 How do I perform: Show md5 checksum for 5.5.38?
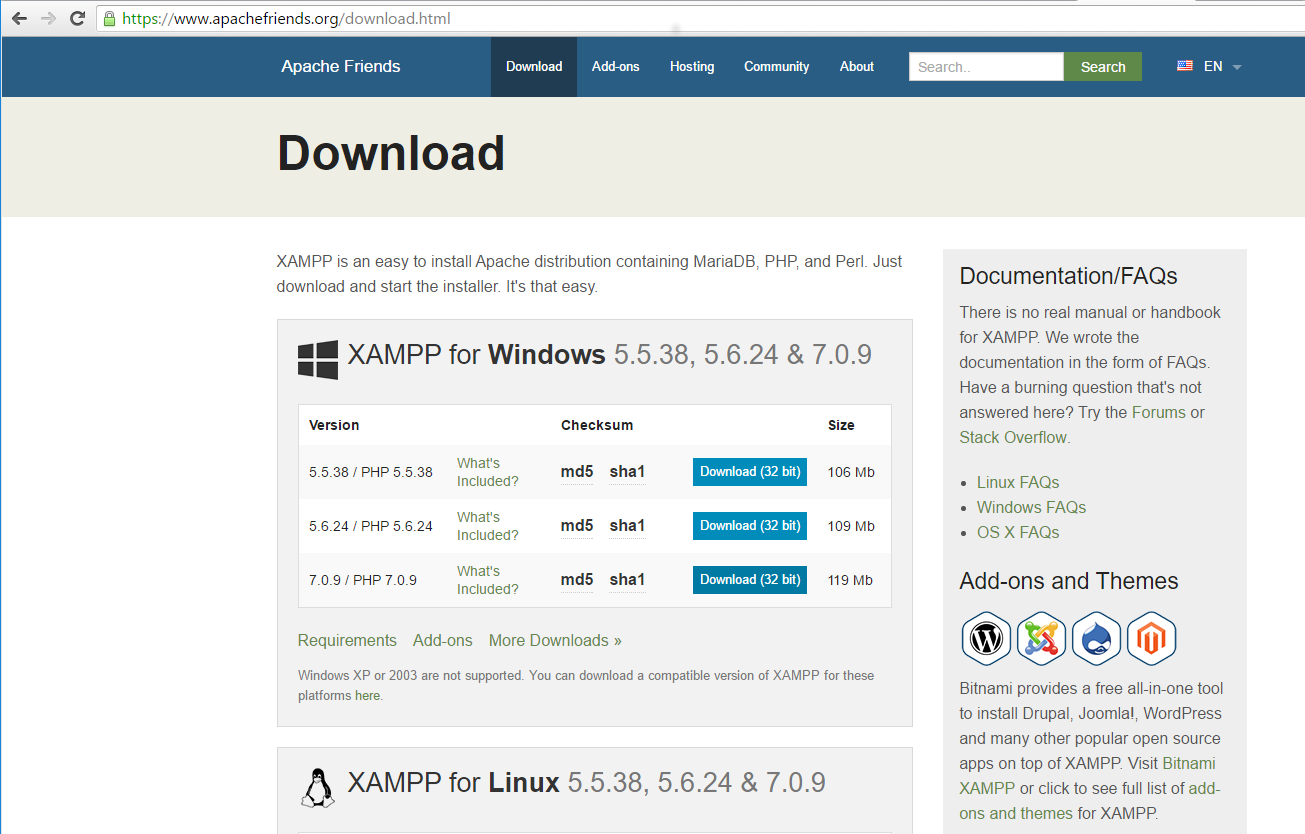click(577, 472)
